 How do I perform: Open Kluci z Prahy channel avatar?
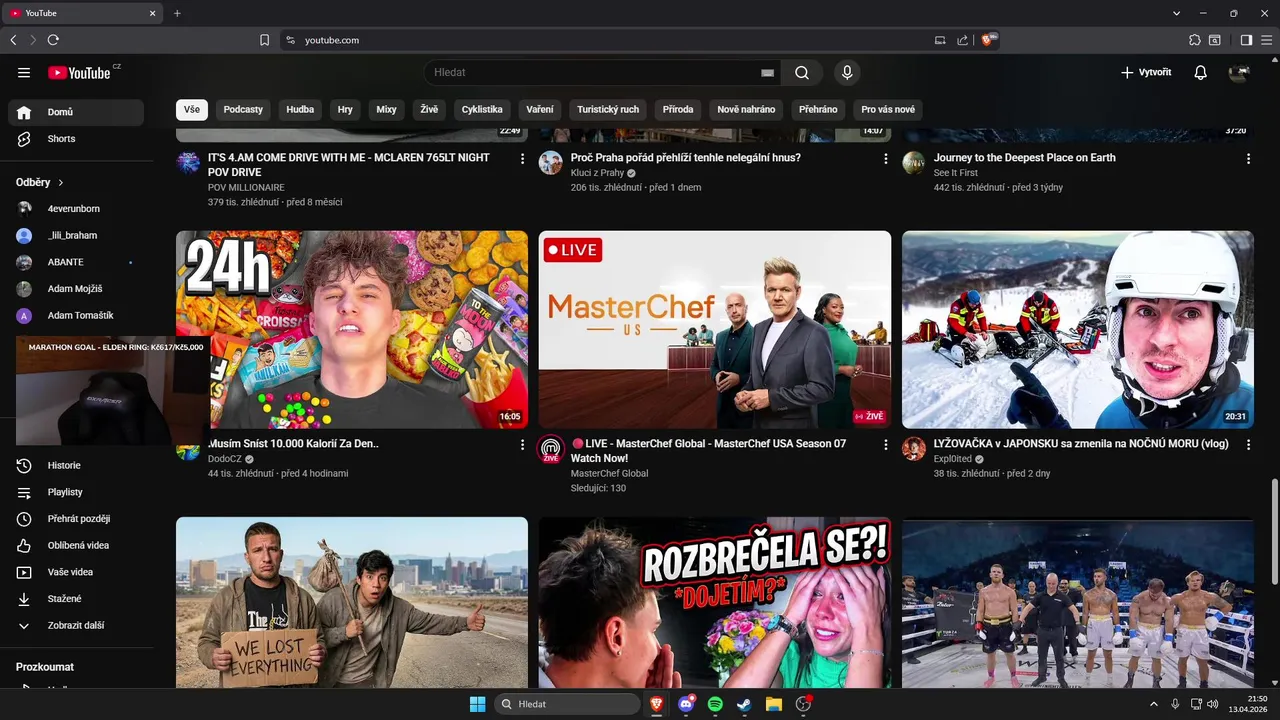[551, 163]
